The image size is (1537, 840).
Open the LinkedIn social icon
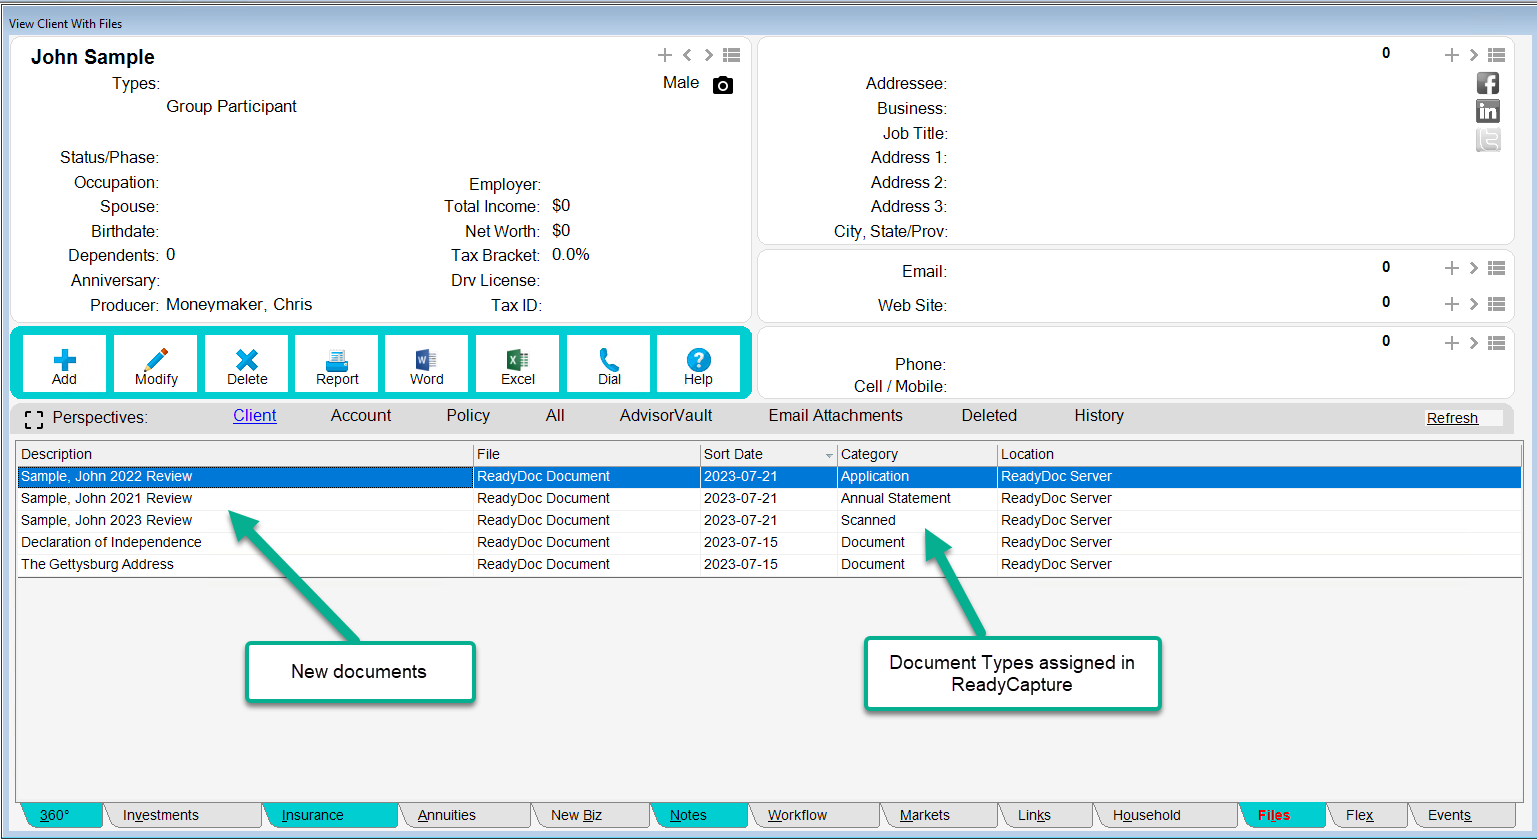[x=1488, y=111]
